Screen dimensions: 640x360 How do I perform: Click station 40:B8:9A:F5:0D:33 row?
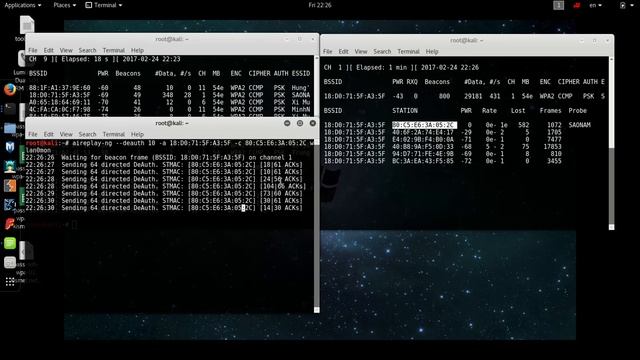pyautogui.click(x=442, y=147)
